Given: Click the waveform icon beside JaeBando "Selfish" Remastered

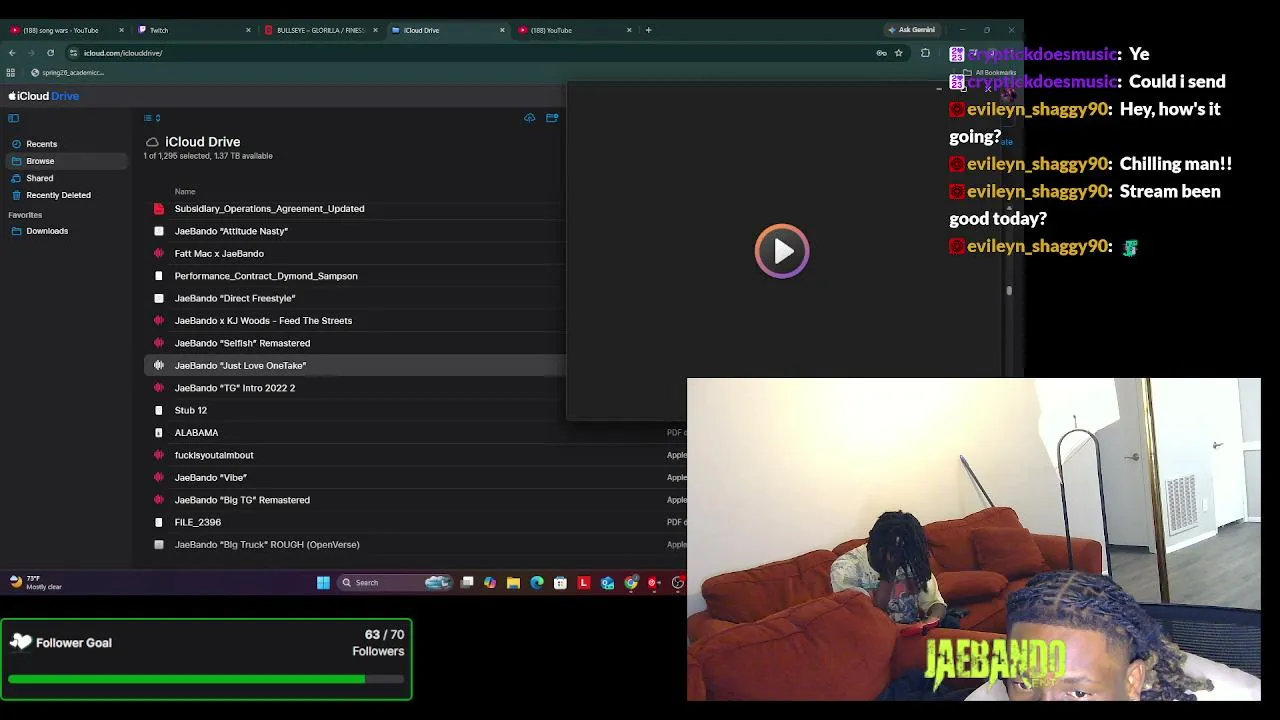Looking at the screenshot, I should 159,343.
